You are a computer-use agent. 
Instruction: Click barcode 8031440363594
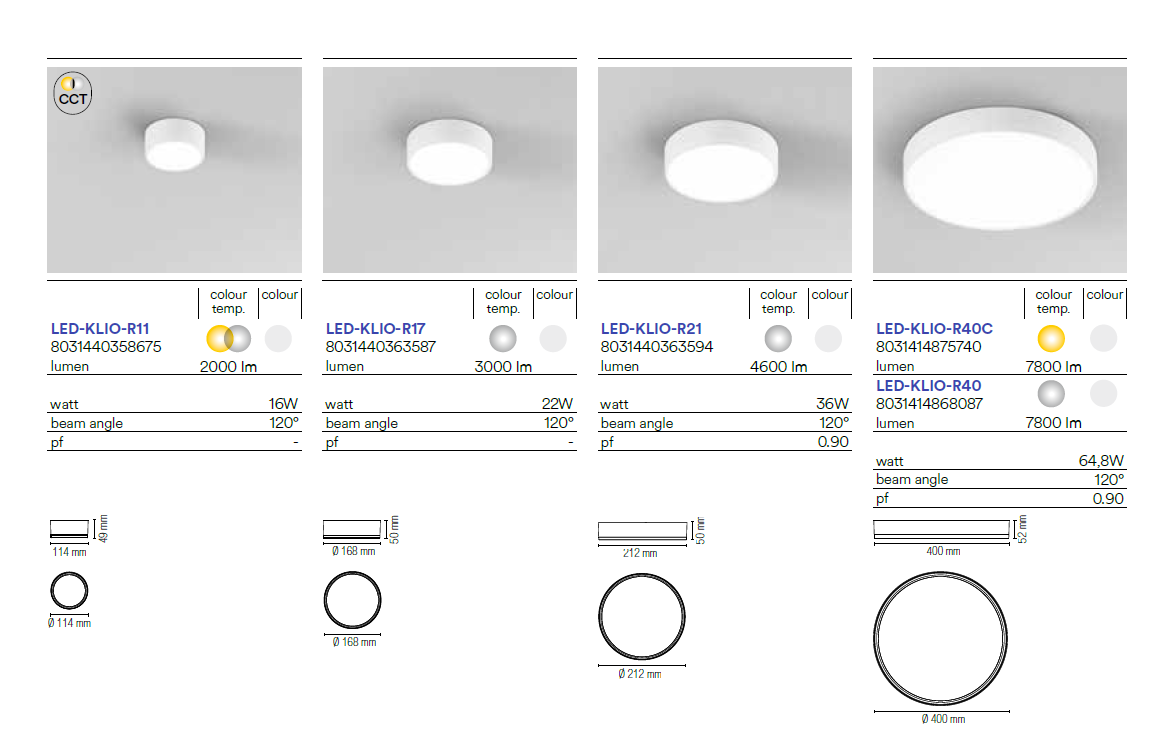click(x=657, y=347)
